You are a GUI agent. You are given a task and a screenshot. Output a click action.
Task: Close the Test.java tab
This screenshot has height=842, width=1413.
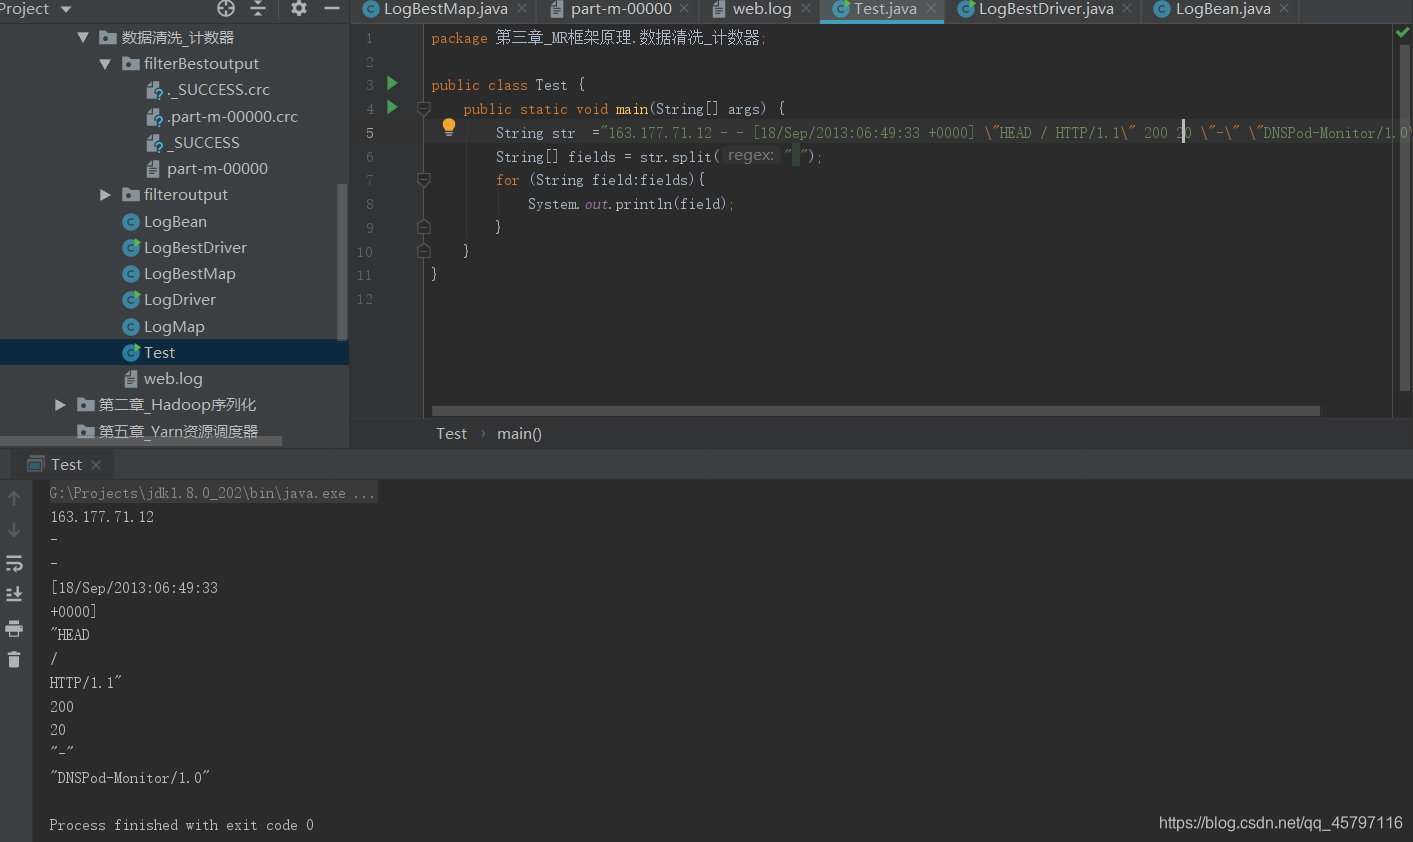(931, 9)
